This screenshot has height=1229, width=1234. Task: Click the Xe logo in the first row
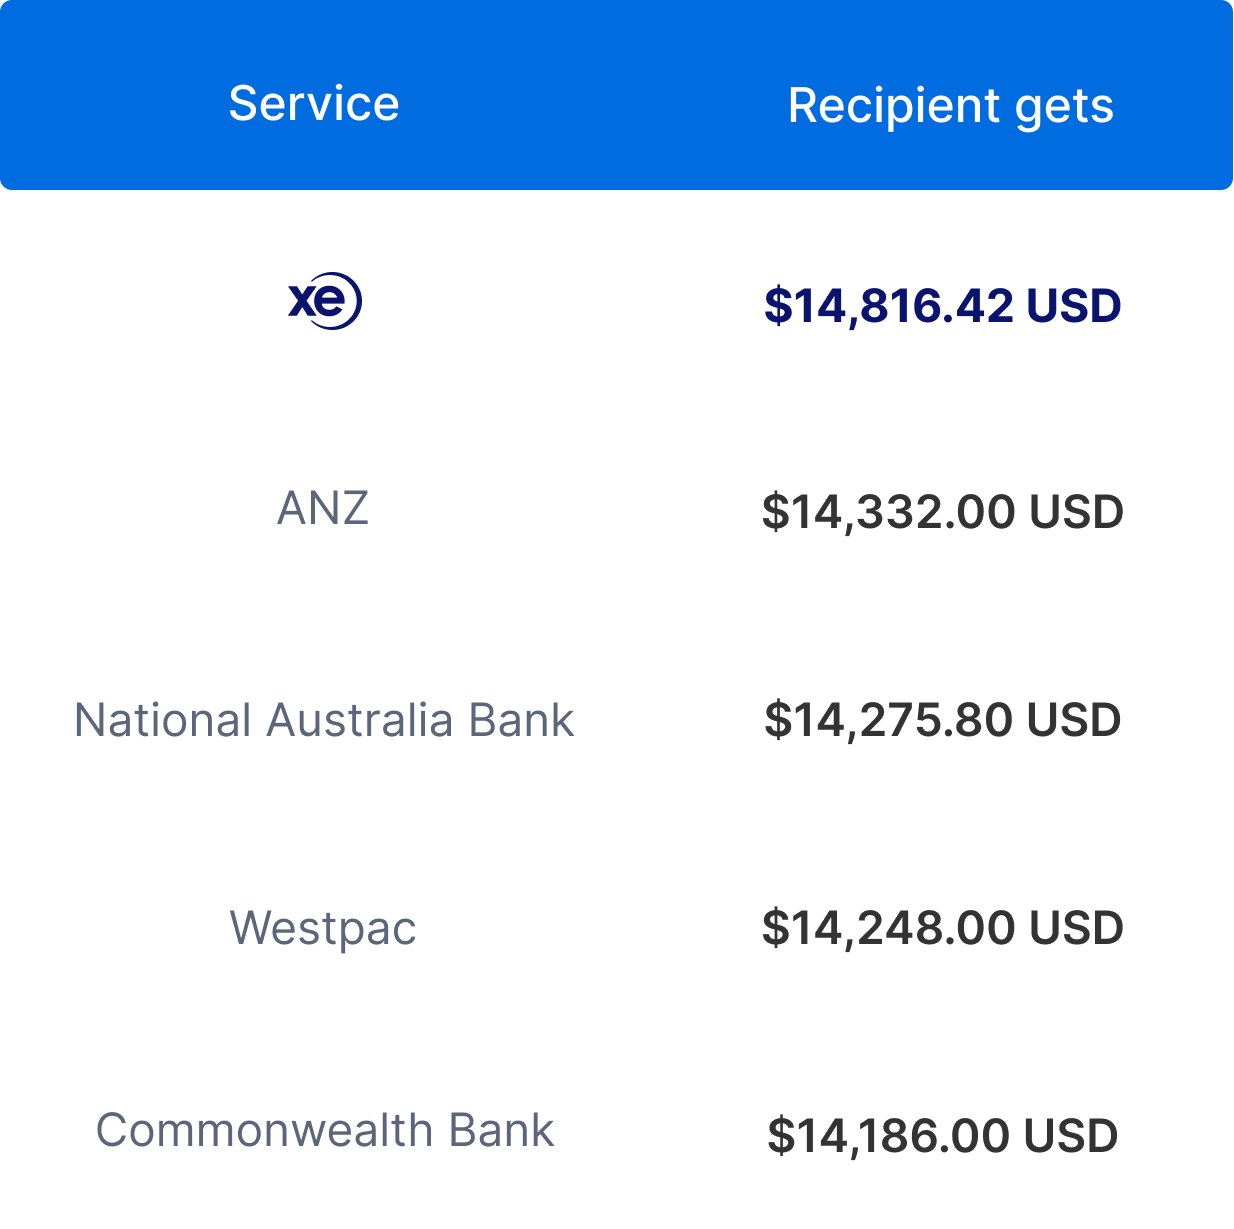tap(325, 300)
